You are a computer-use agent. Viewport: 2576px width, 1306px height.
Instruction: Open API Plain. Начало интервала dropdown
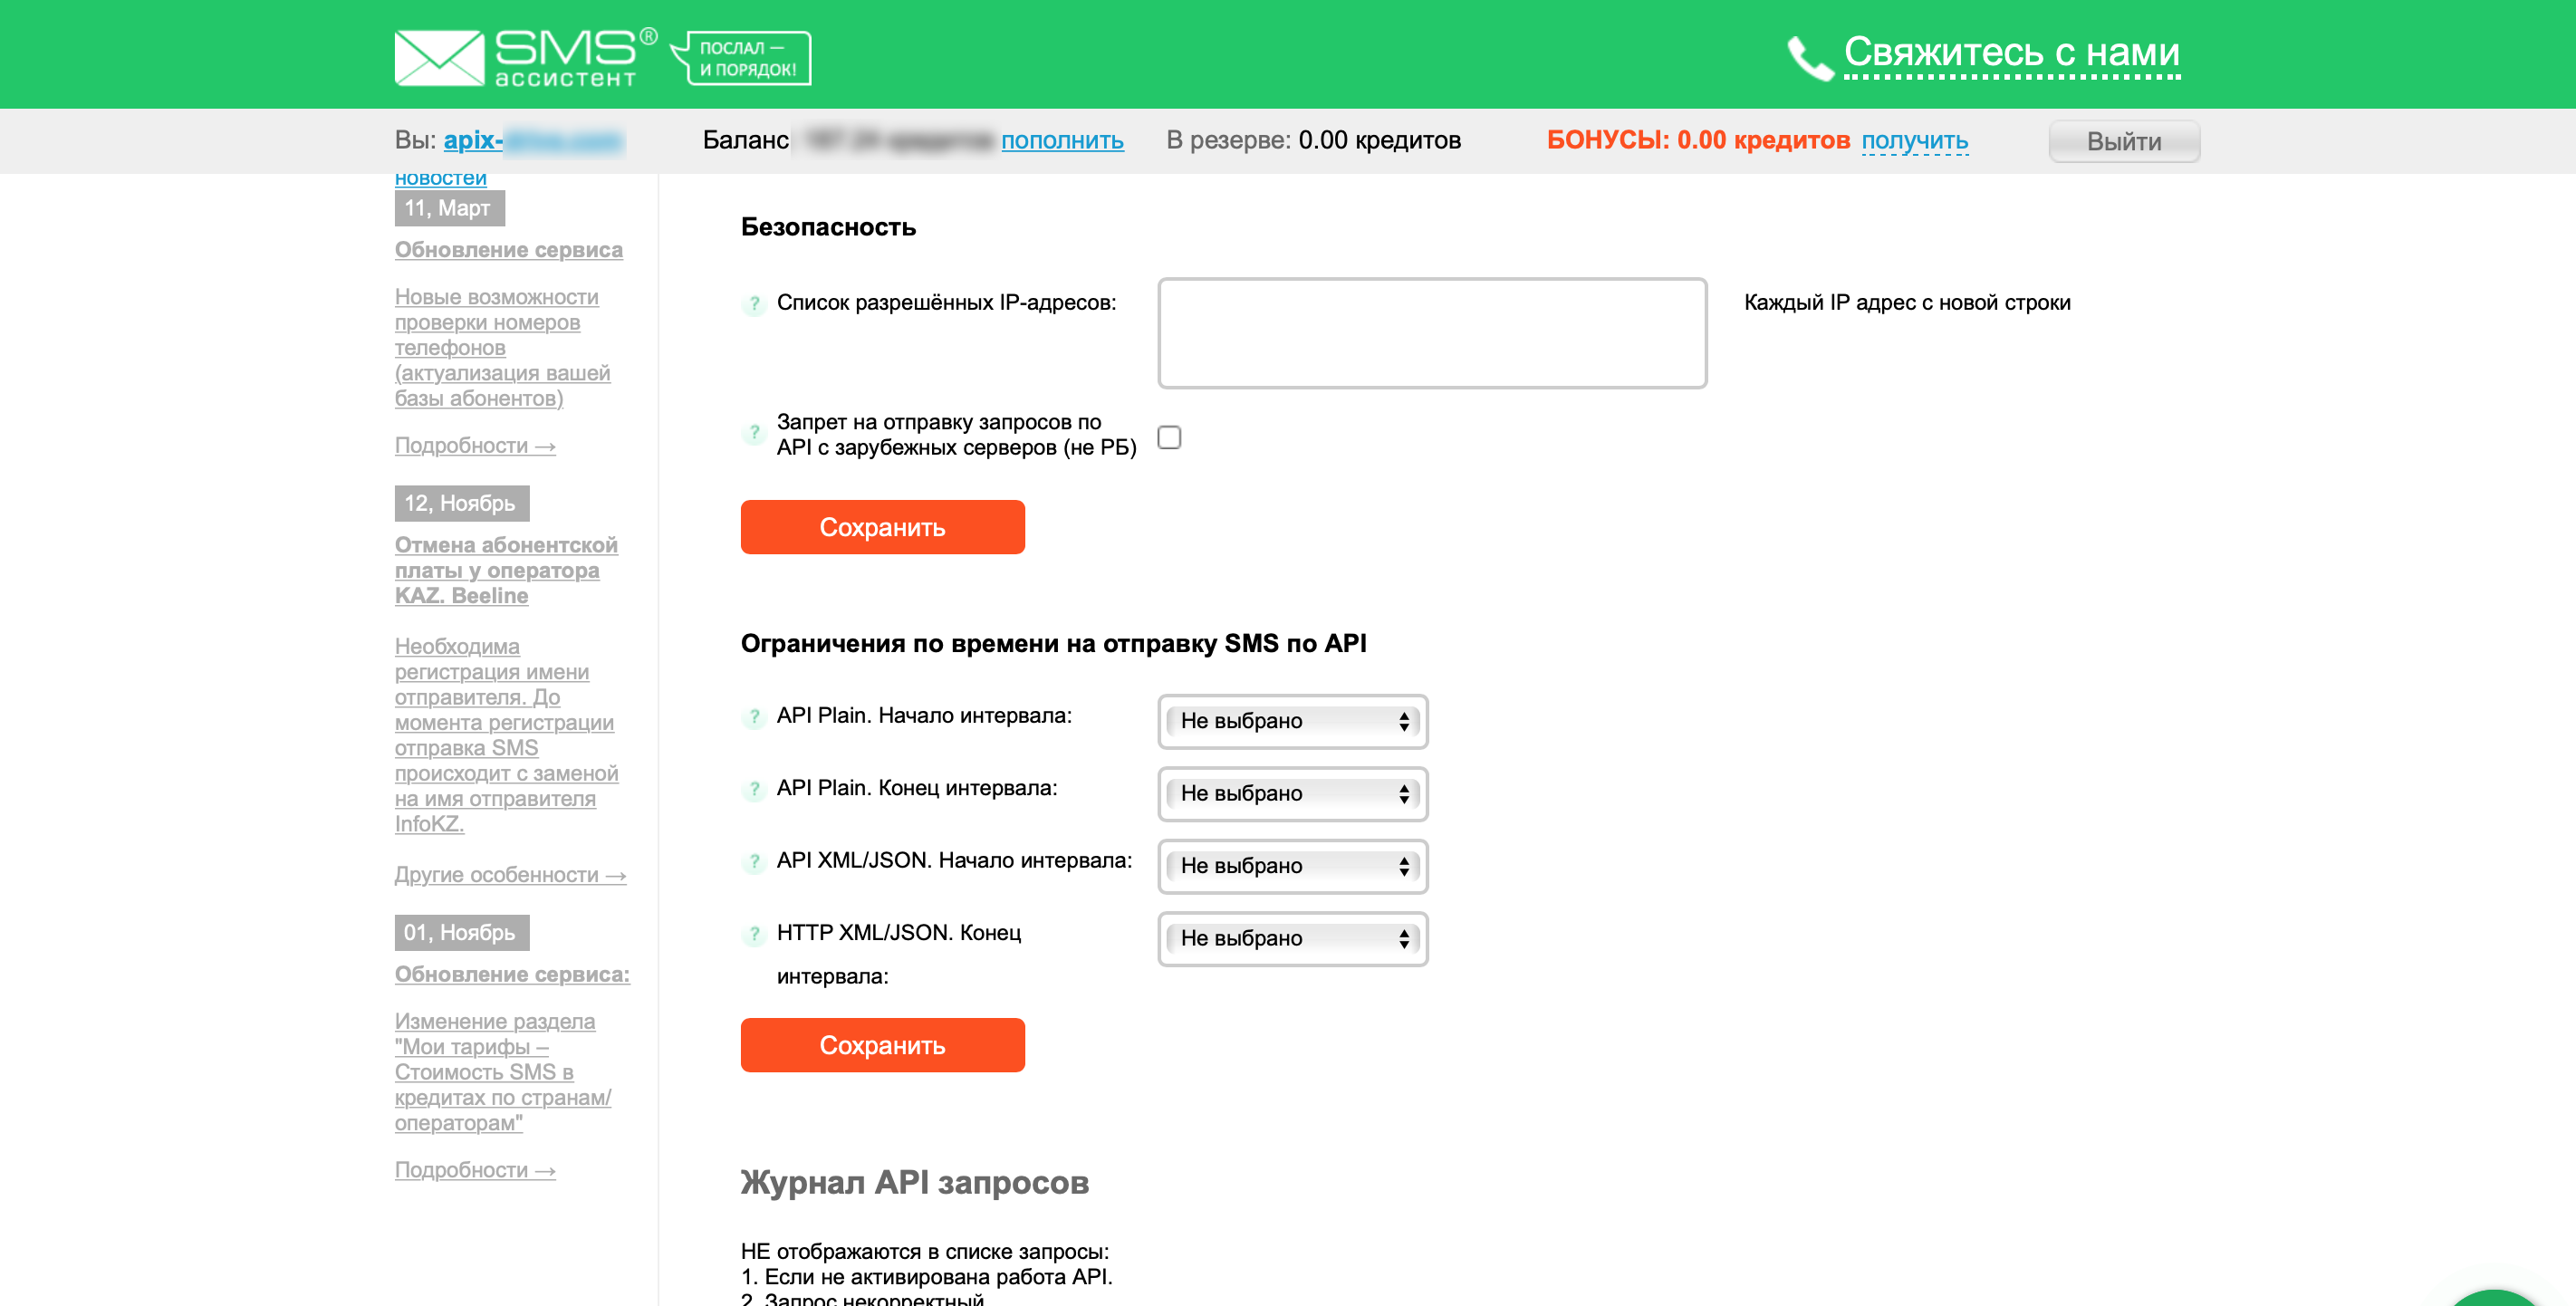pos(1292,721)
